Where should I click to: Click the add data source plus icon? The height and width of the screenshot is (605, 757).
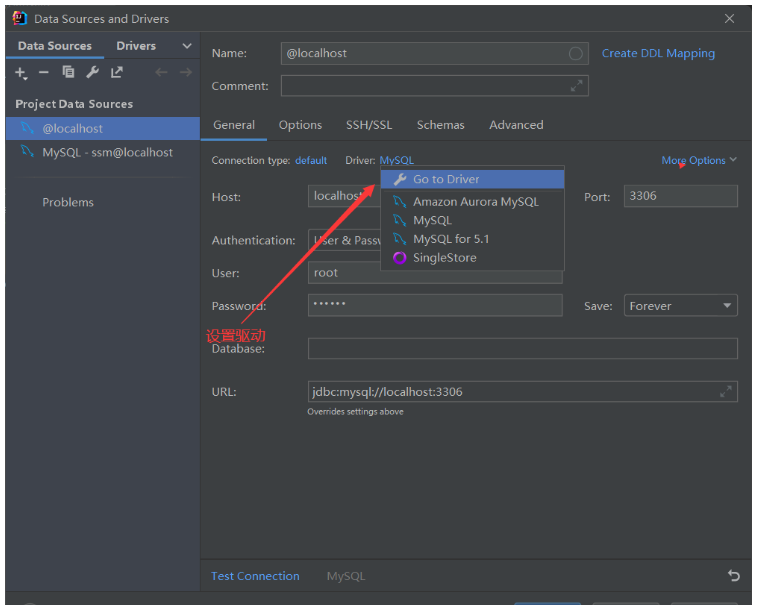click(x=21, y=73)
